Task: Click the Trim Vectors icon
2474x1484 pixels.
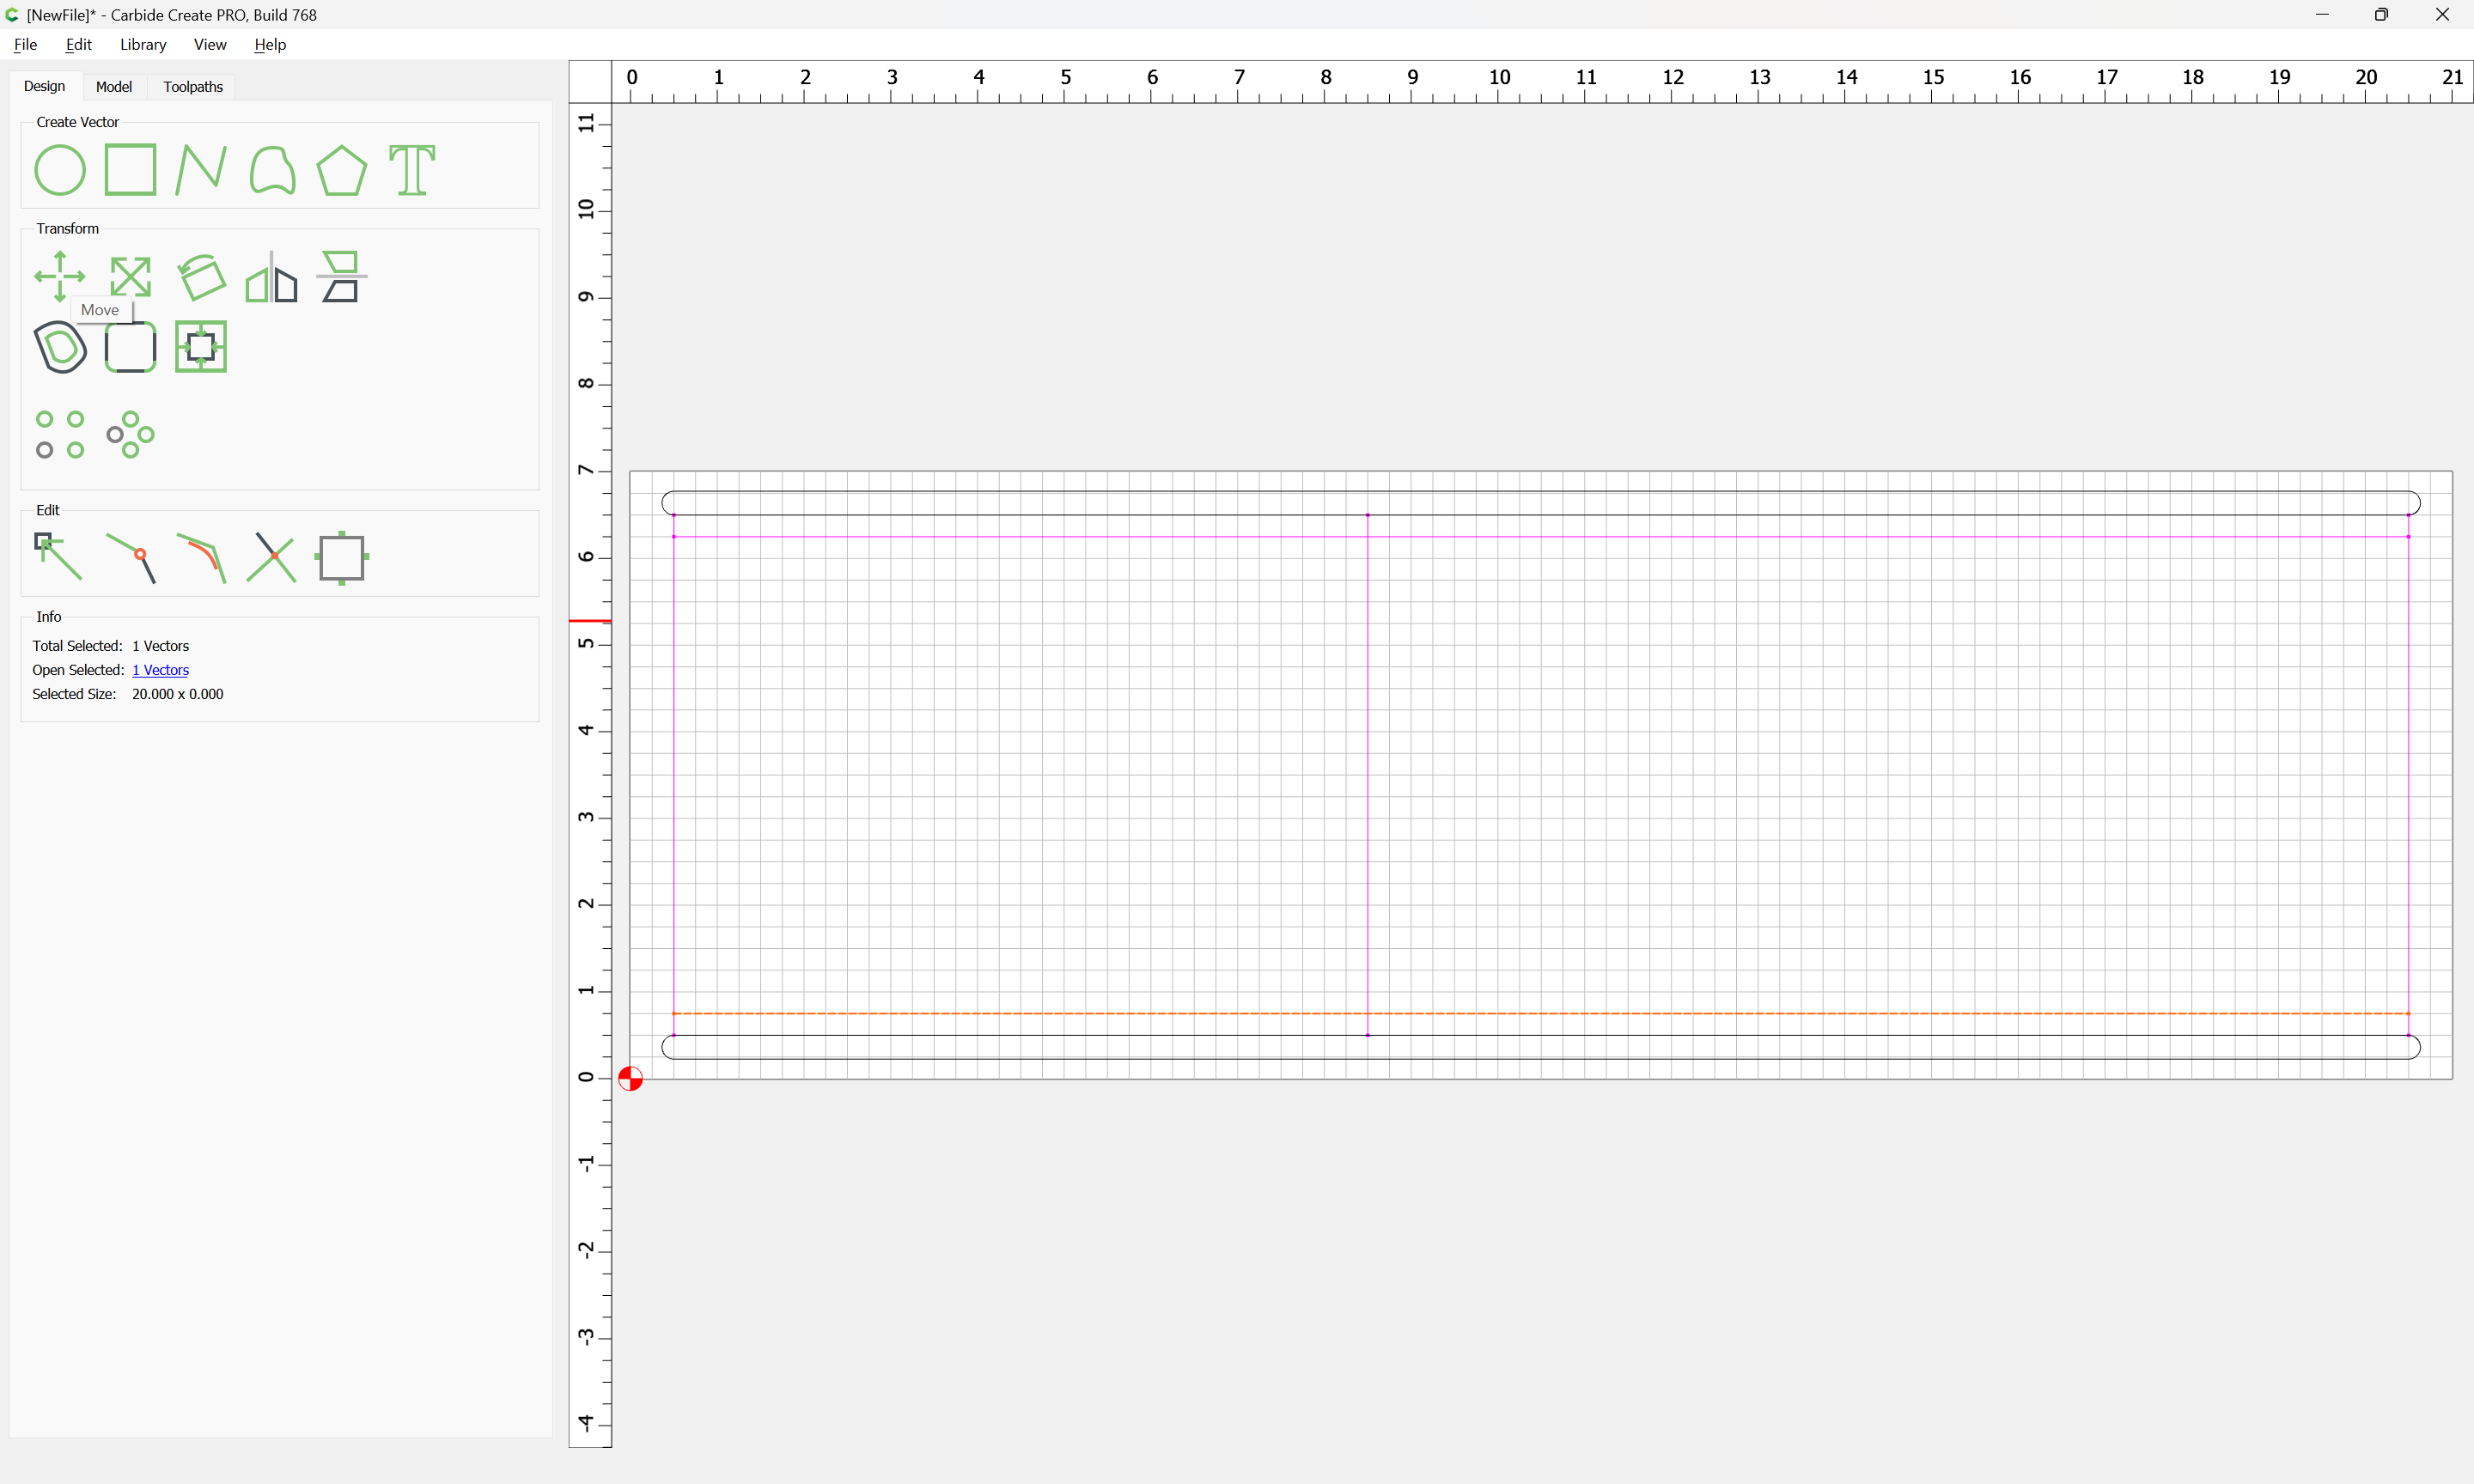Action: coord(272,558)
